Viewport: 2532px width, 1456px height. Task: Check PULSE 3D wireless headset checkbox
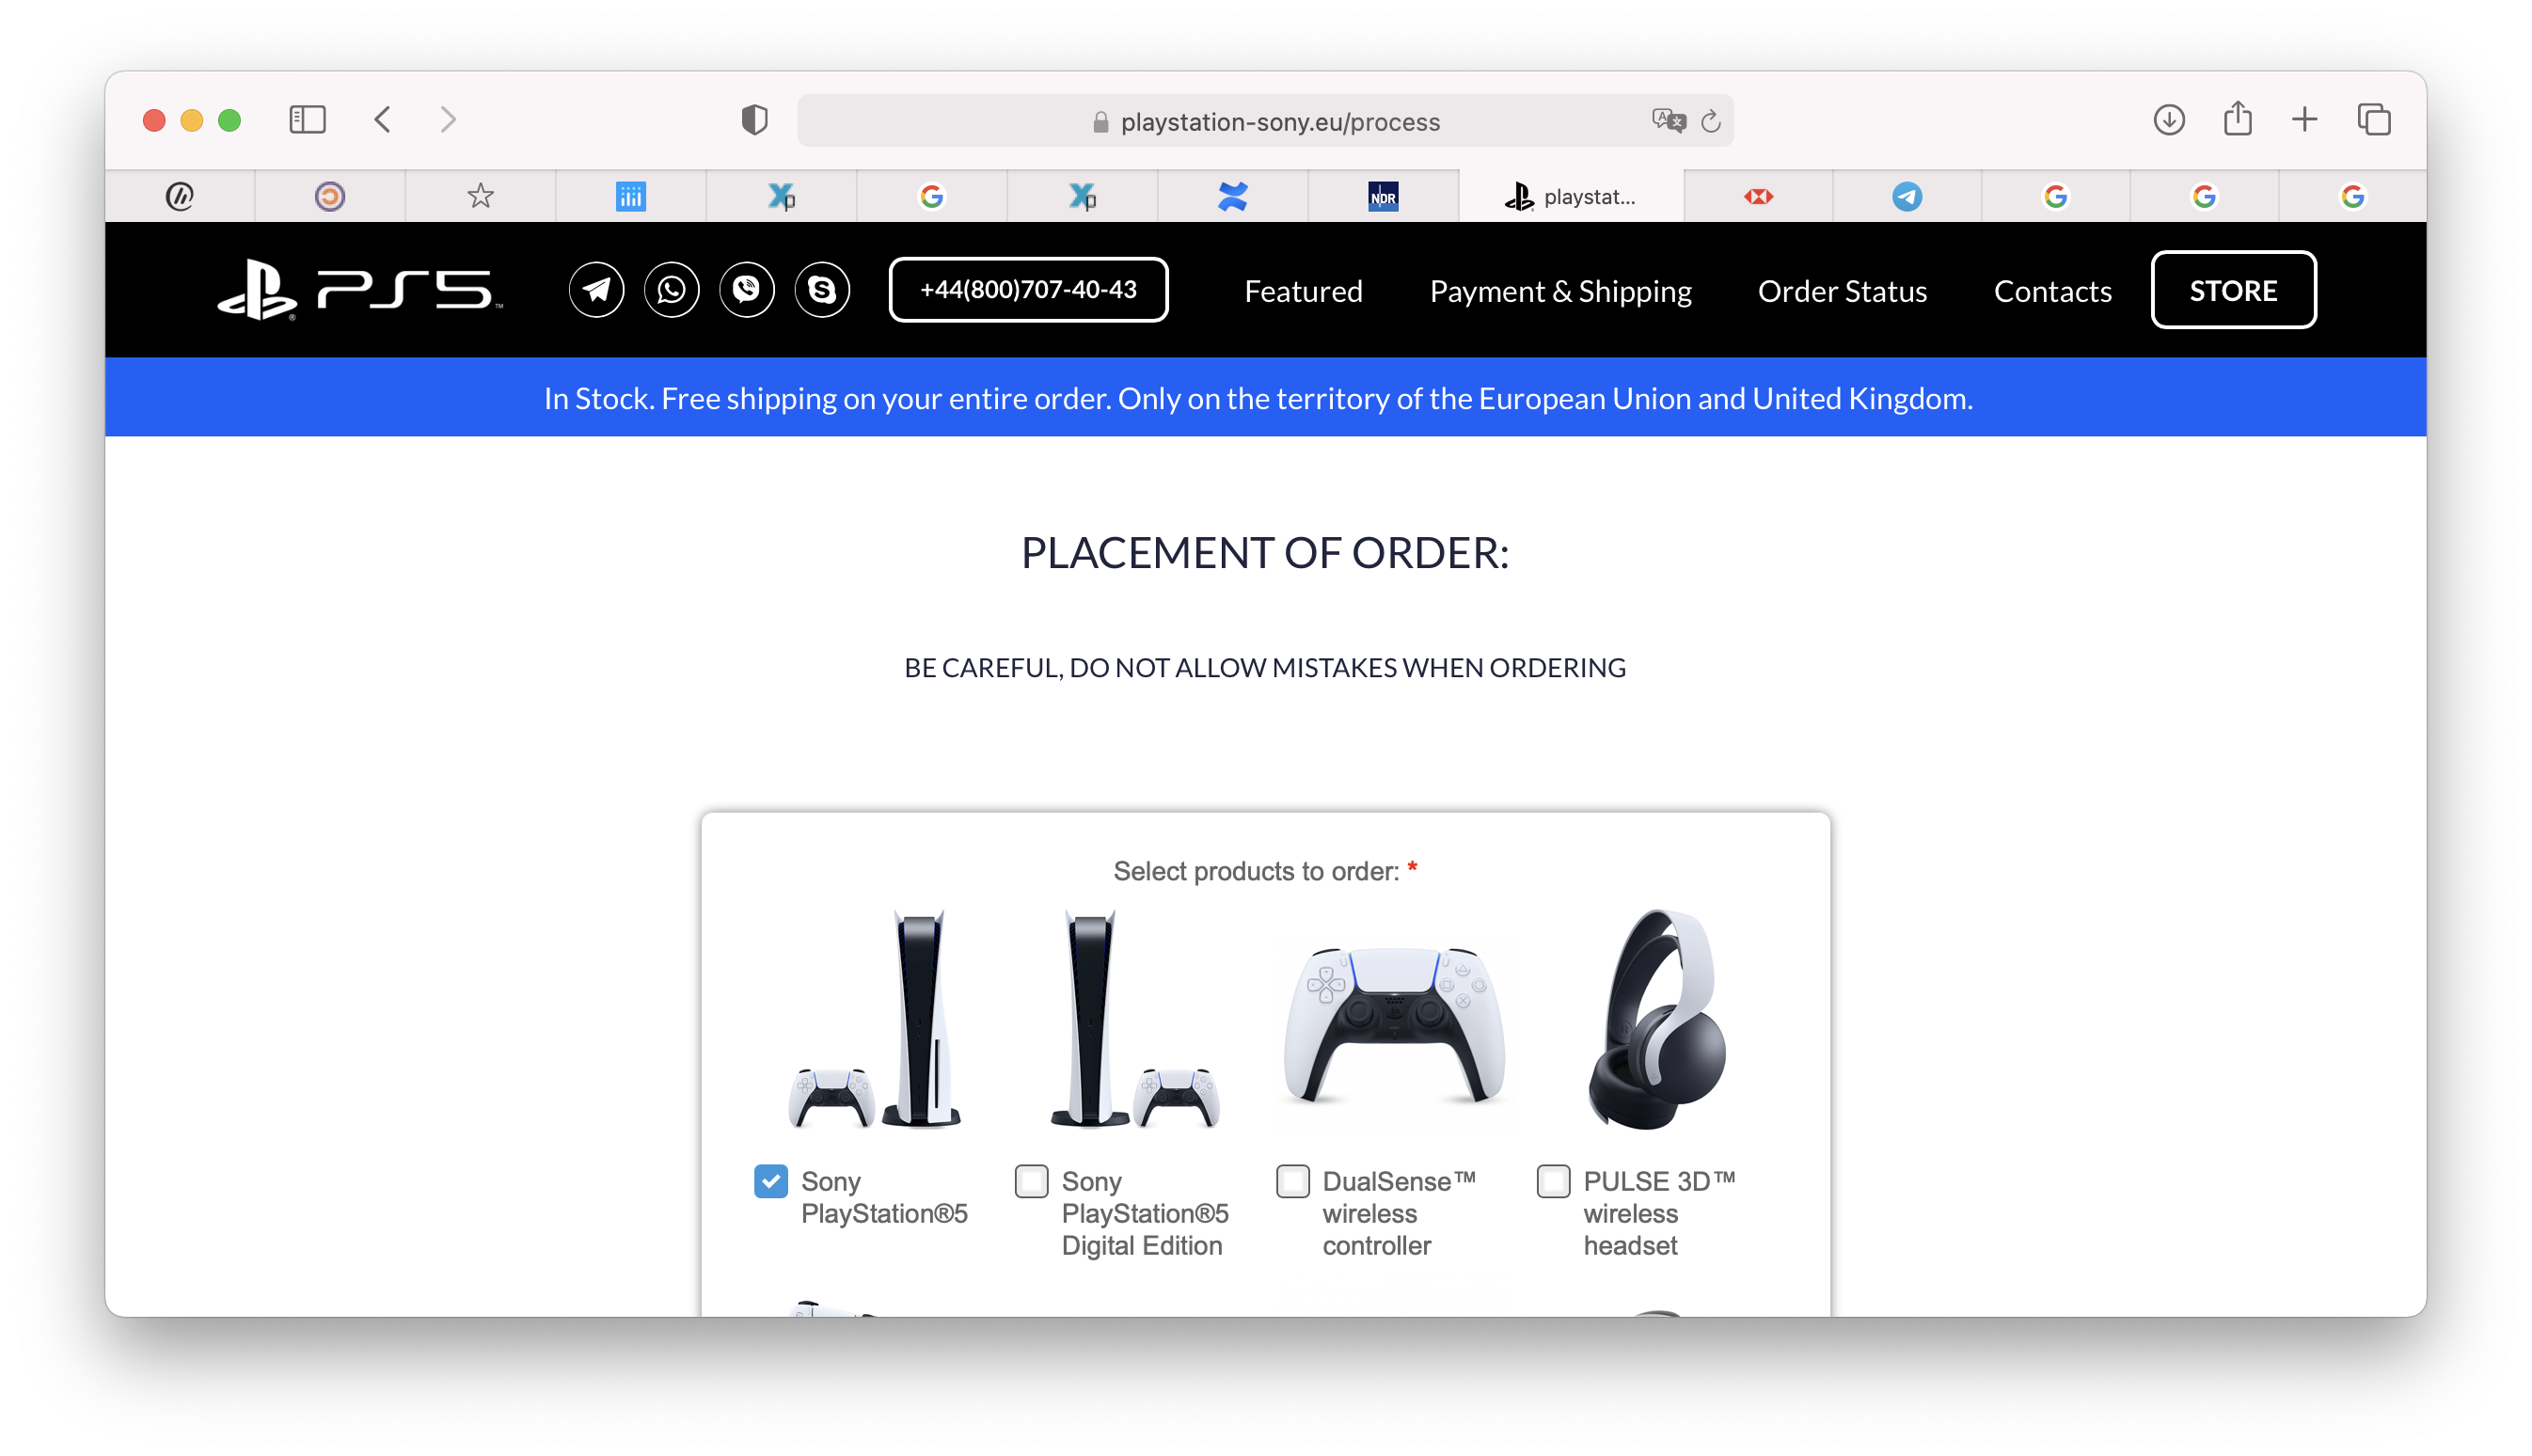(x=1553, y=1181)
